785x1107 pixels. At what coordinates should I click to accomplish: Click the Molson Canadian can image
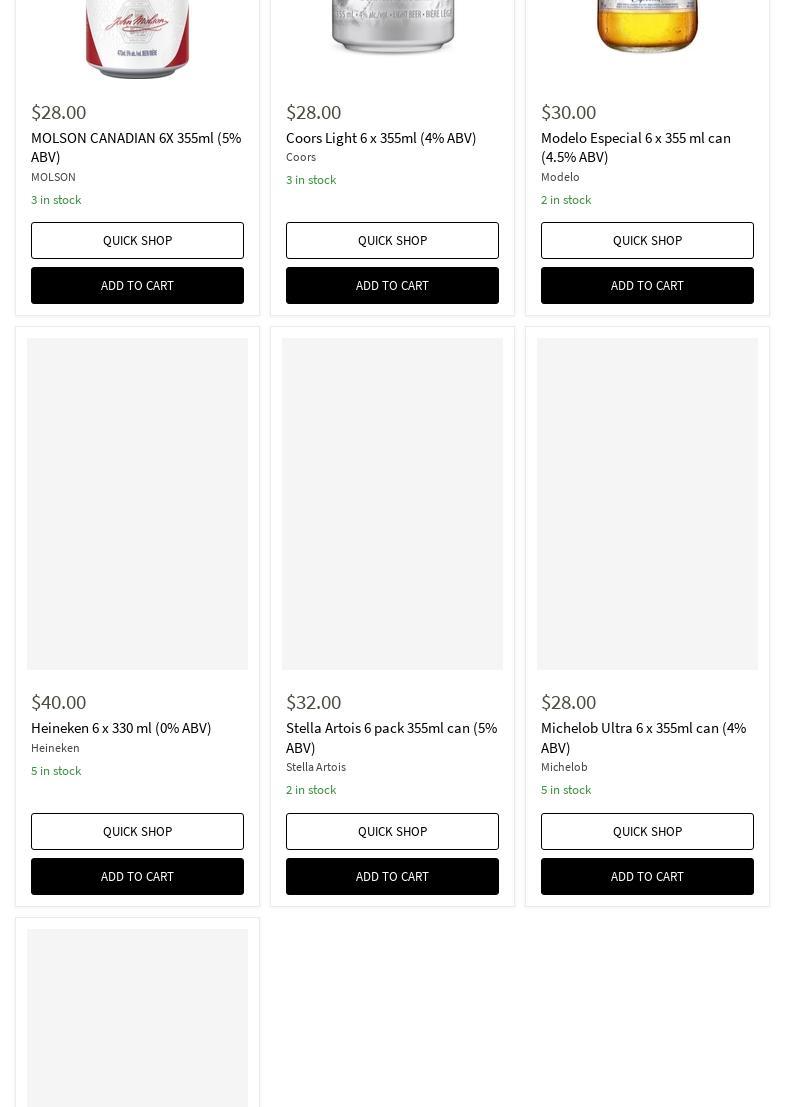click(137, 38)
